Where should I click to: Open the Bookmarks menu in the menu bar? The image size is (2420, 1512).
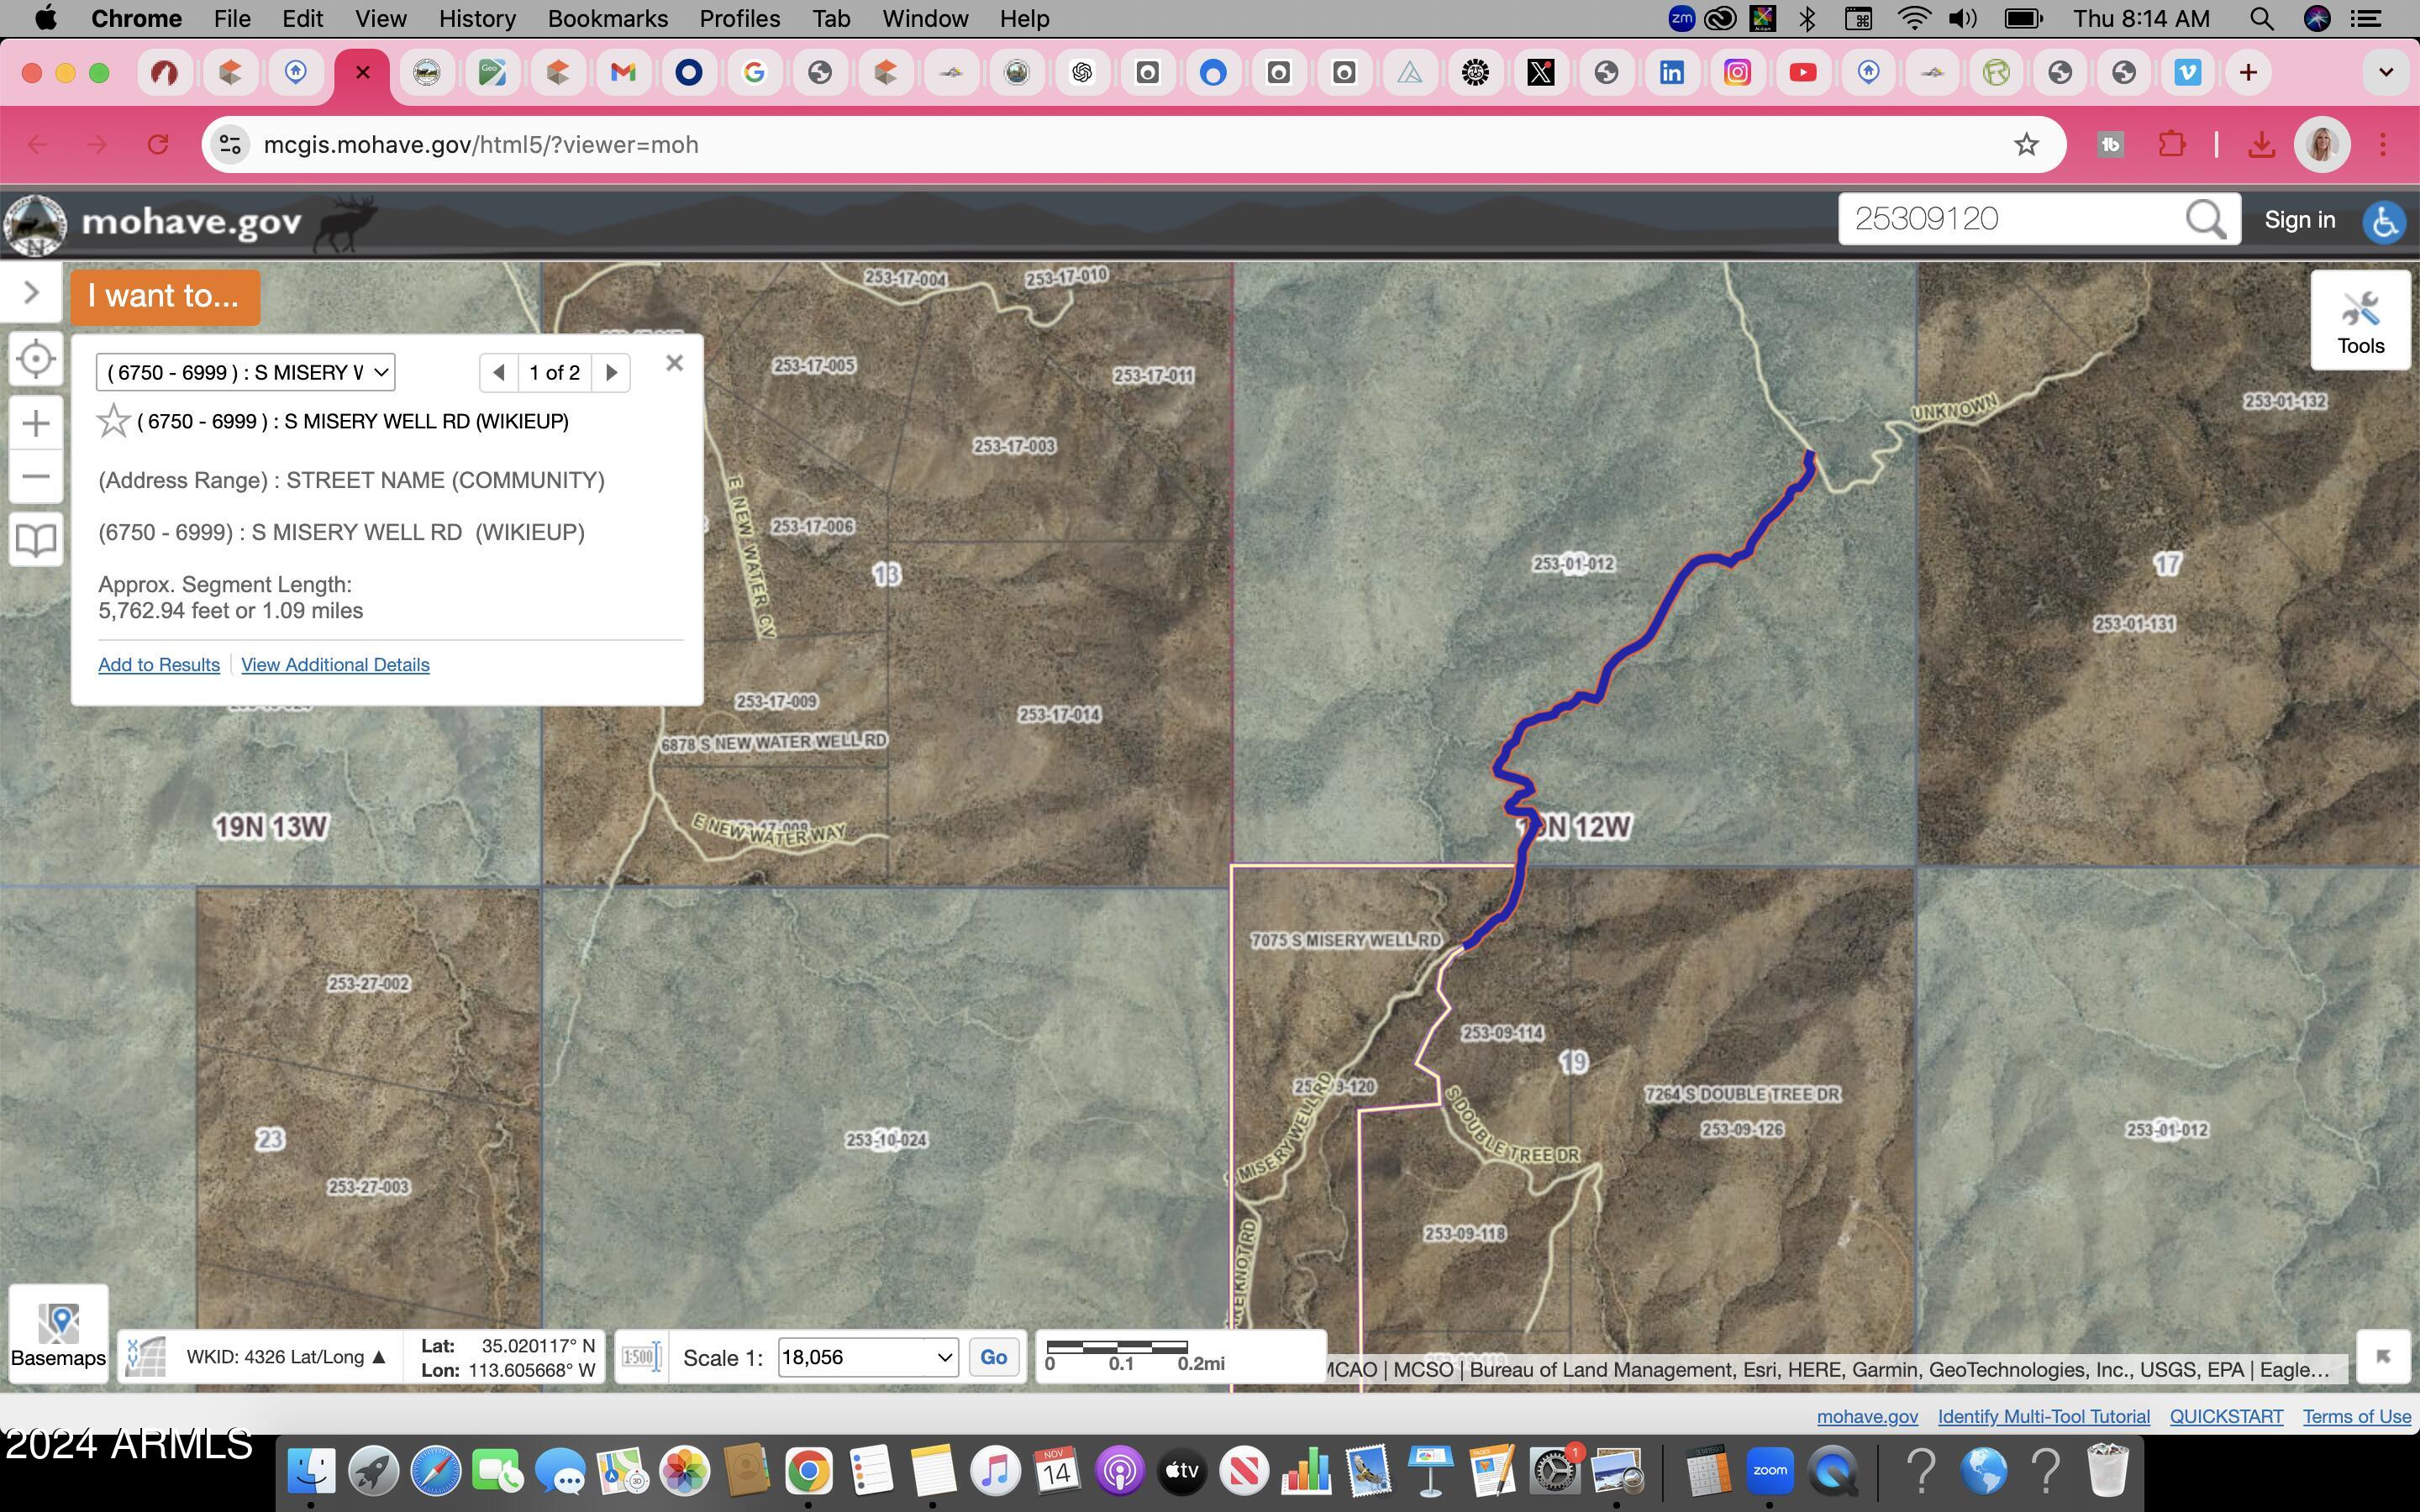pyautogui.click(x=607, y=18)
